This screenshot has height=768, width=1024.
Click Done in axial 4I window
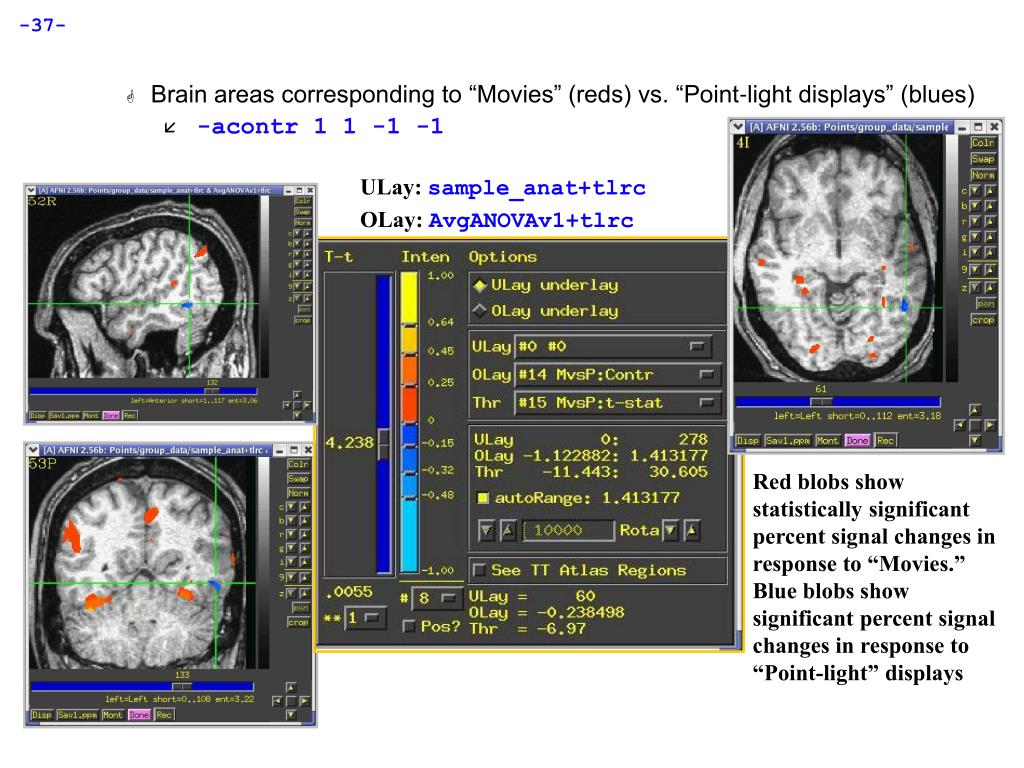[857, 441]
